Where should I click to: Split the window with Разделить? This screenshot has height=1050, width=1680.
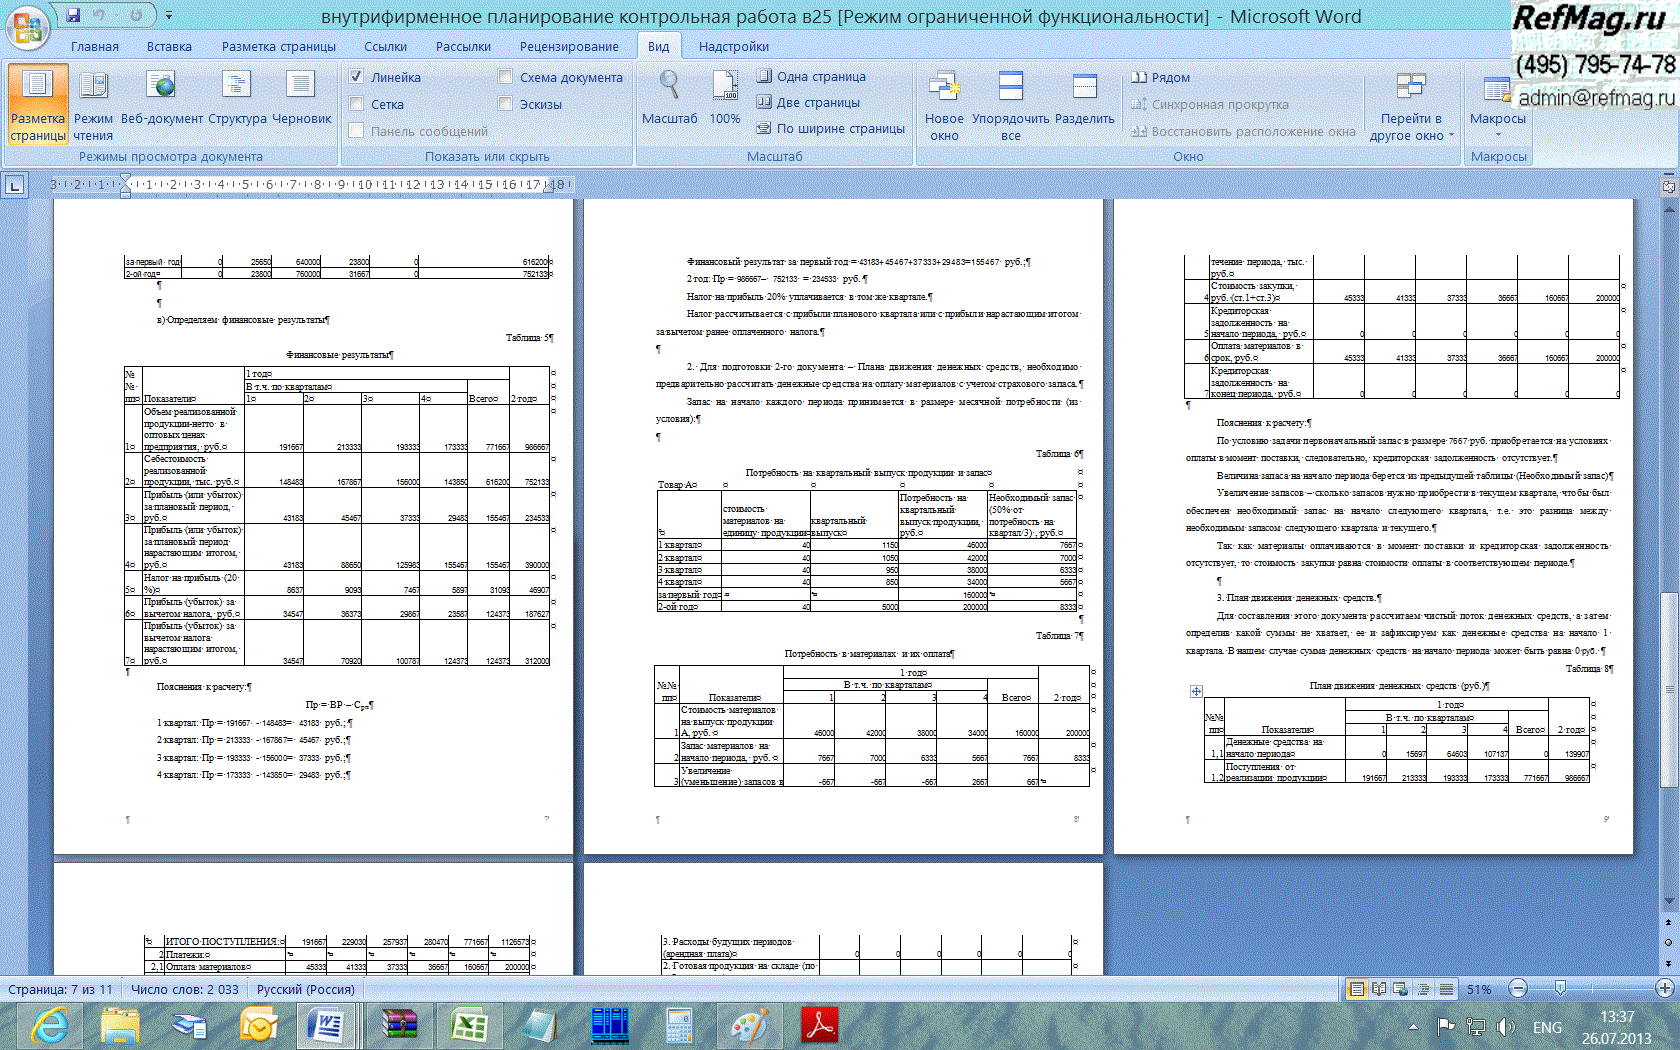click(1084, 100)
